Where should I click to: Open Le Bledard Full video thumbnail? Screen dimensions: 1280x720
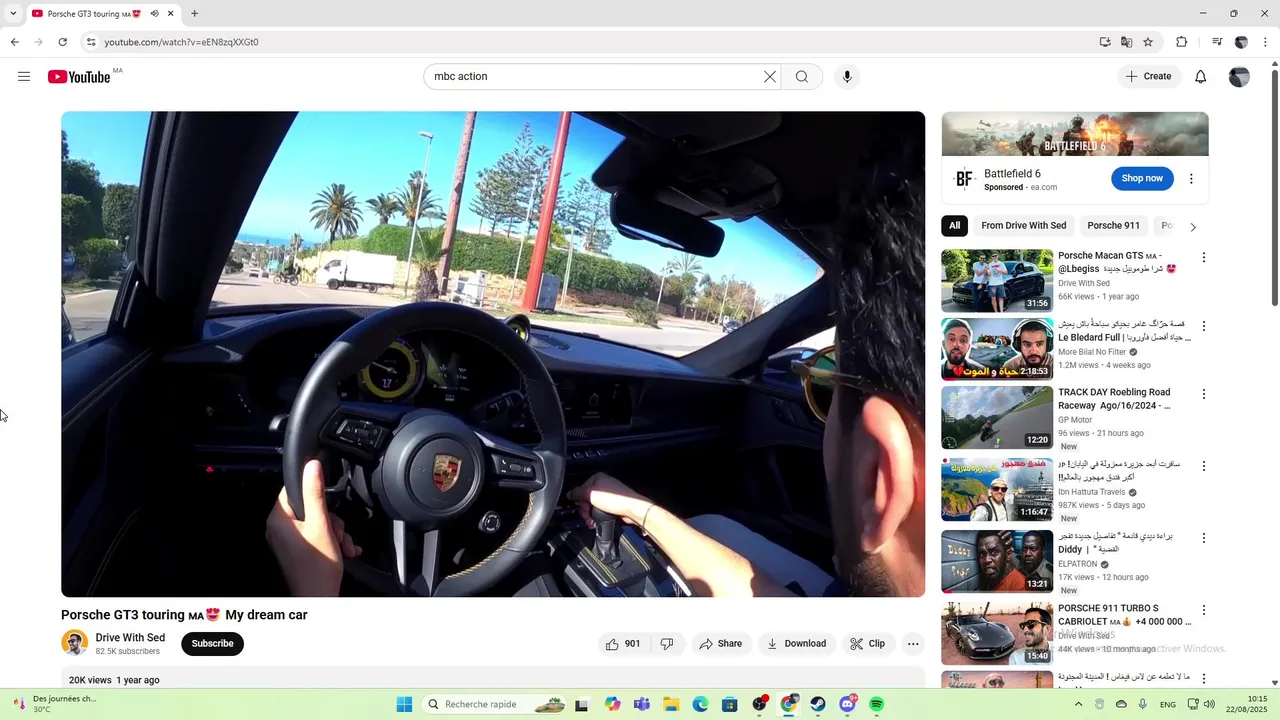pos(997,349)
